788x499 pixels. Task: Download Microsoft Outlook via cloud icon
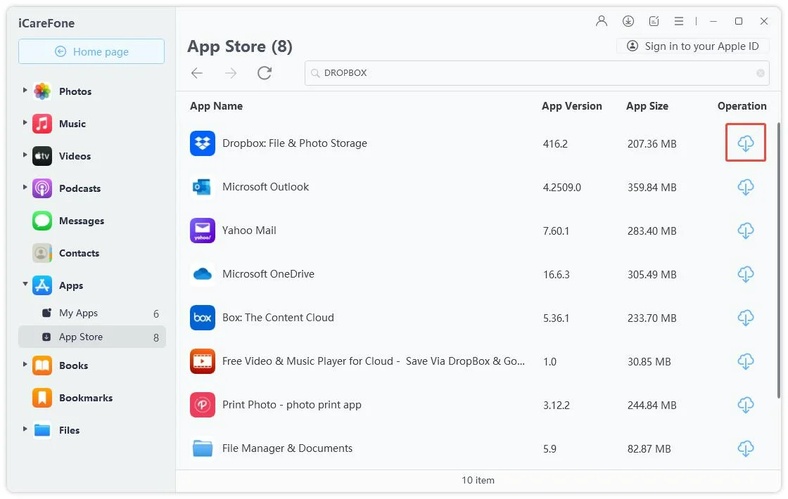[x=745, y=187]
